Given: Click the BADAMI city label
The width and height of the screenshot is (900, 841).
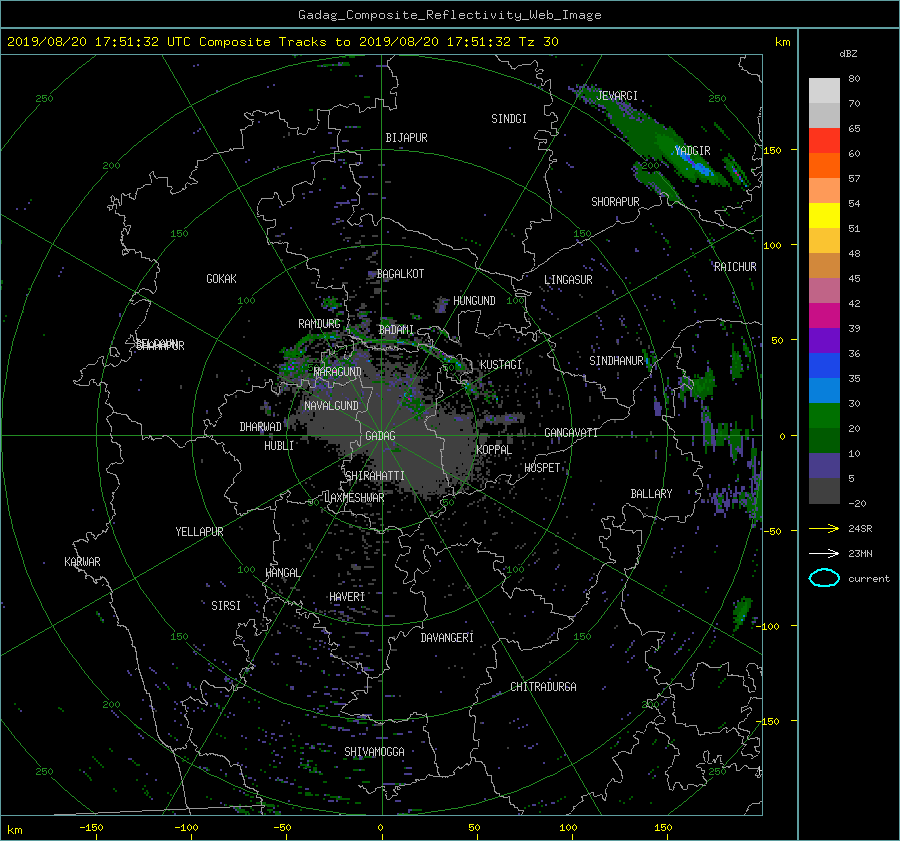Looking at the screenshot, I should pos(396,330).
